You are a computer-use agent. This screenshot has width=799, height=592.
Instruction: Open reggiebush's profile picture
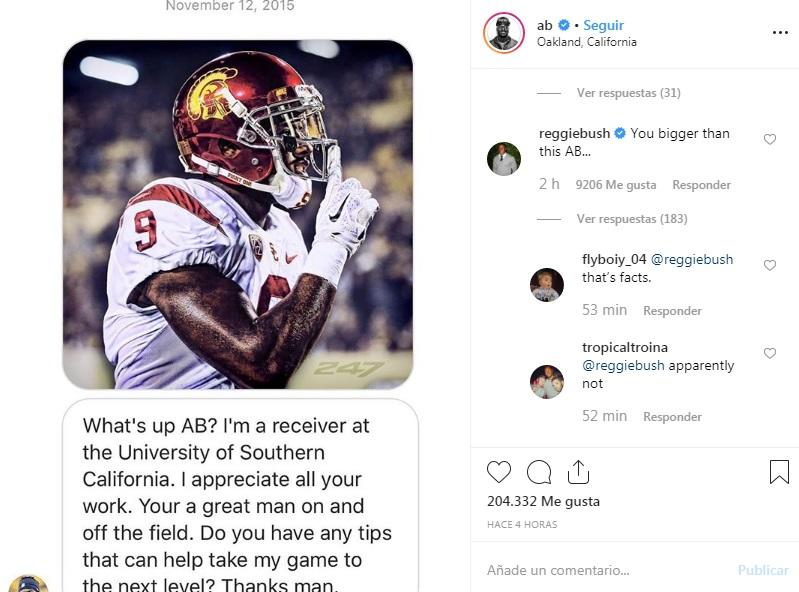click(503, 159)
